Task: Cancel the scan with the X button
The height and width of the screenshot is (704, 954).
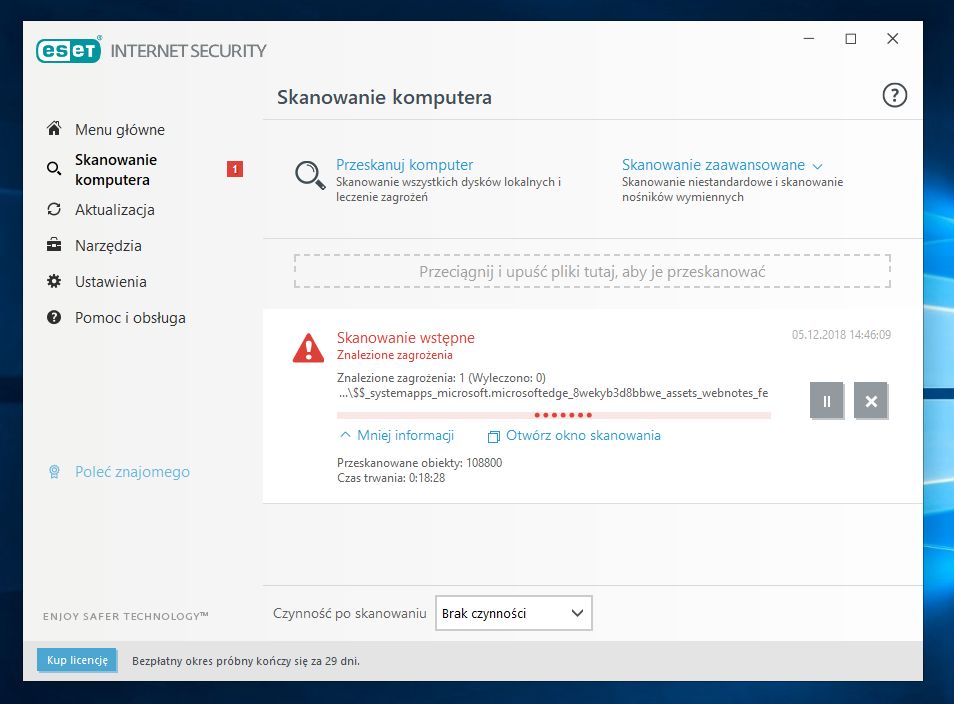Action: 871,400
